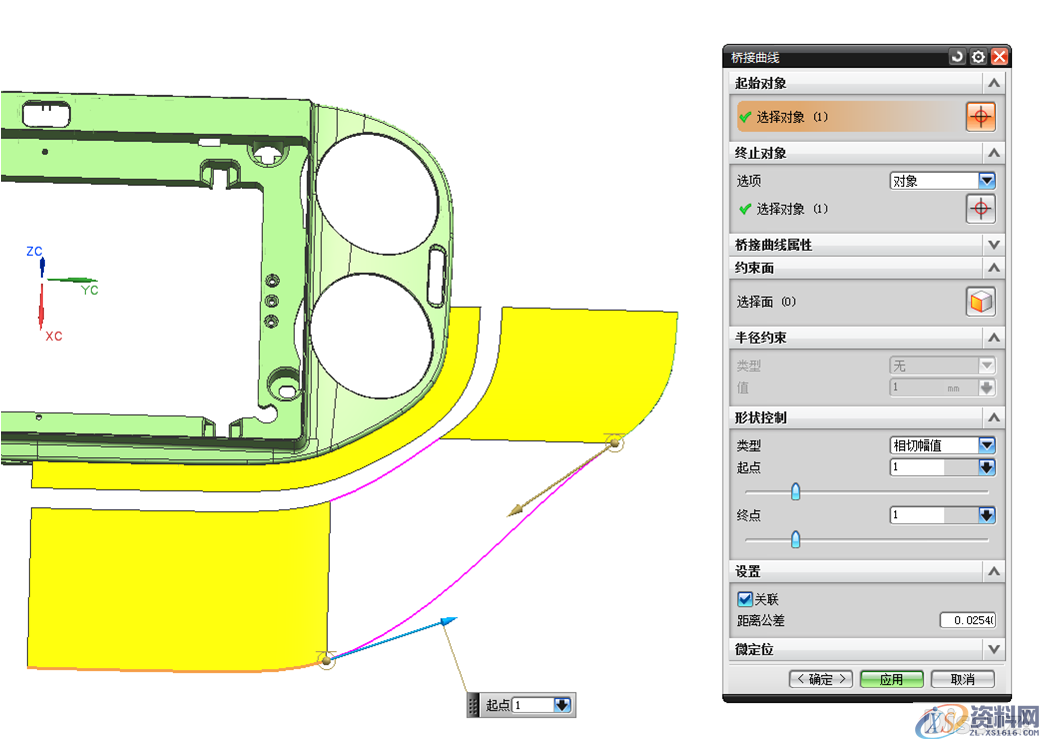Expand the 桥接曲线属性 section

pyautogui.click(x=993, y=245)
